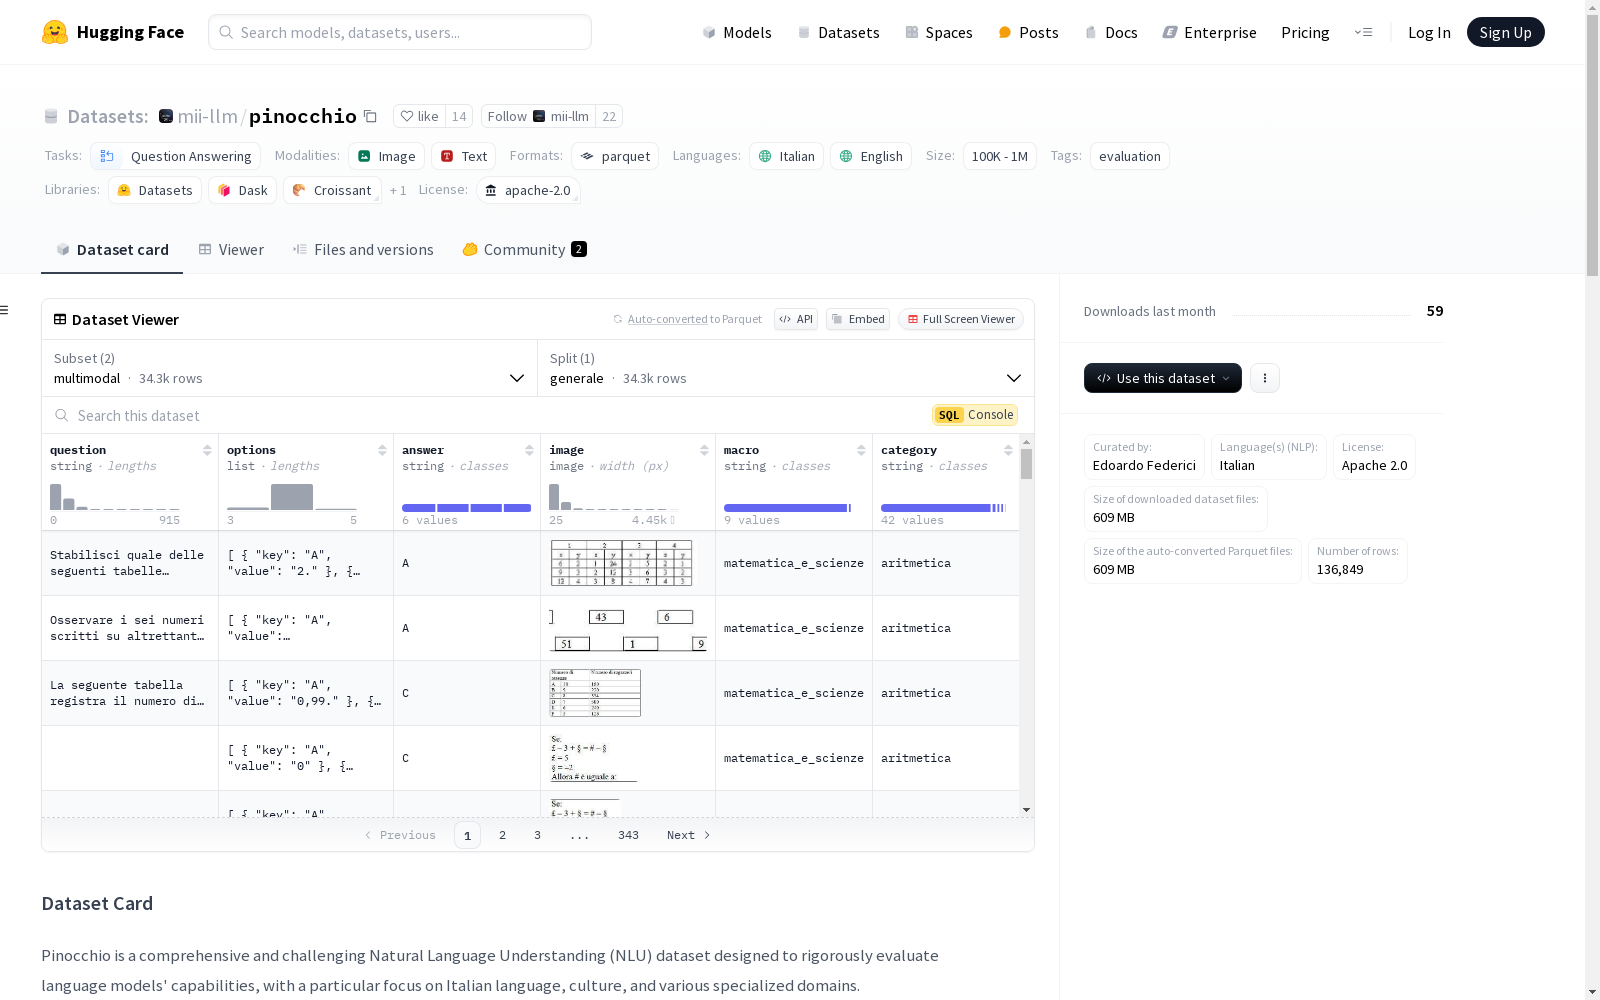Image resolution: width=1600 pixels, height=1000 pixels.
Task: Click the Search models, datasets, users field
Action: tap(400, 32)
